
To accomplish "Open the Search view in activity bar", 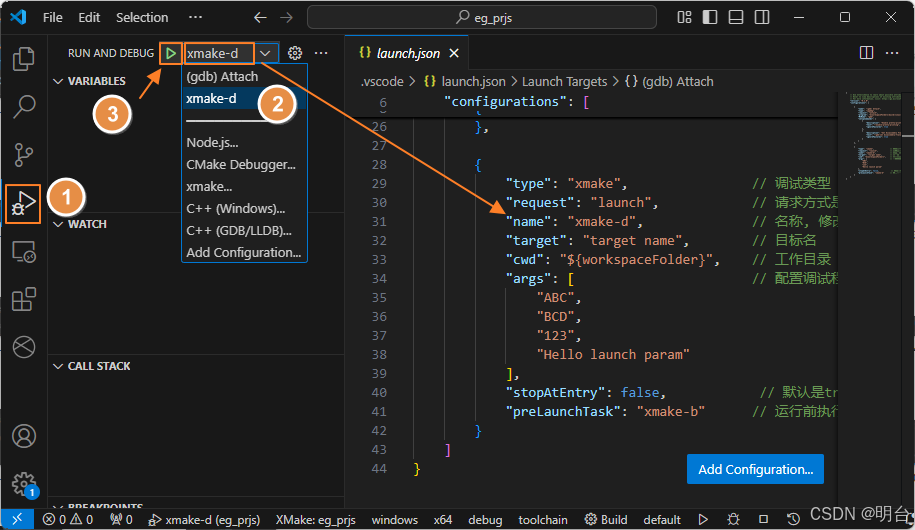I will point(23,106).
